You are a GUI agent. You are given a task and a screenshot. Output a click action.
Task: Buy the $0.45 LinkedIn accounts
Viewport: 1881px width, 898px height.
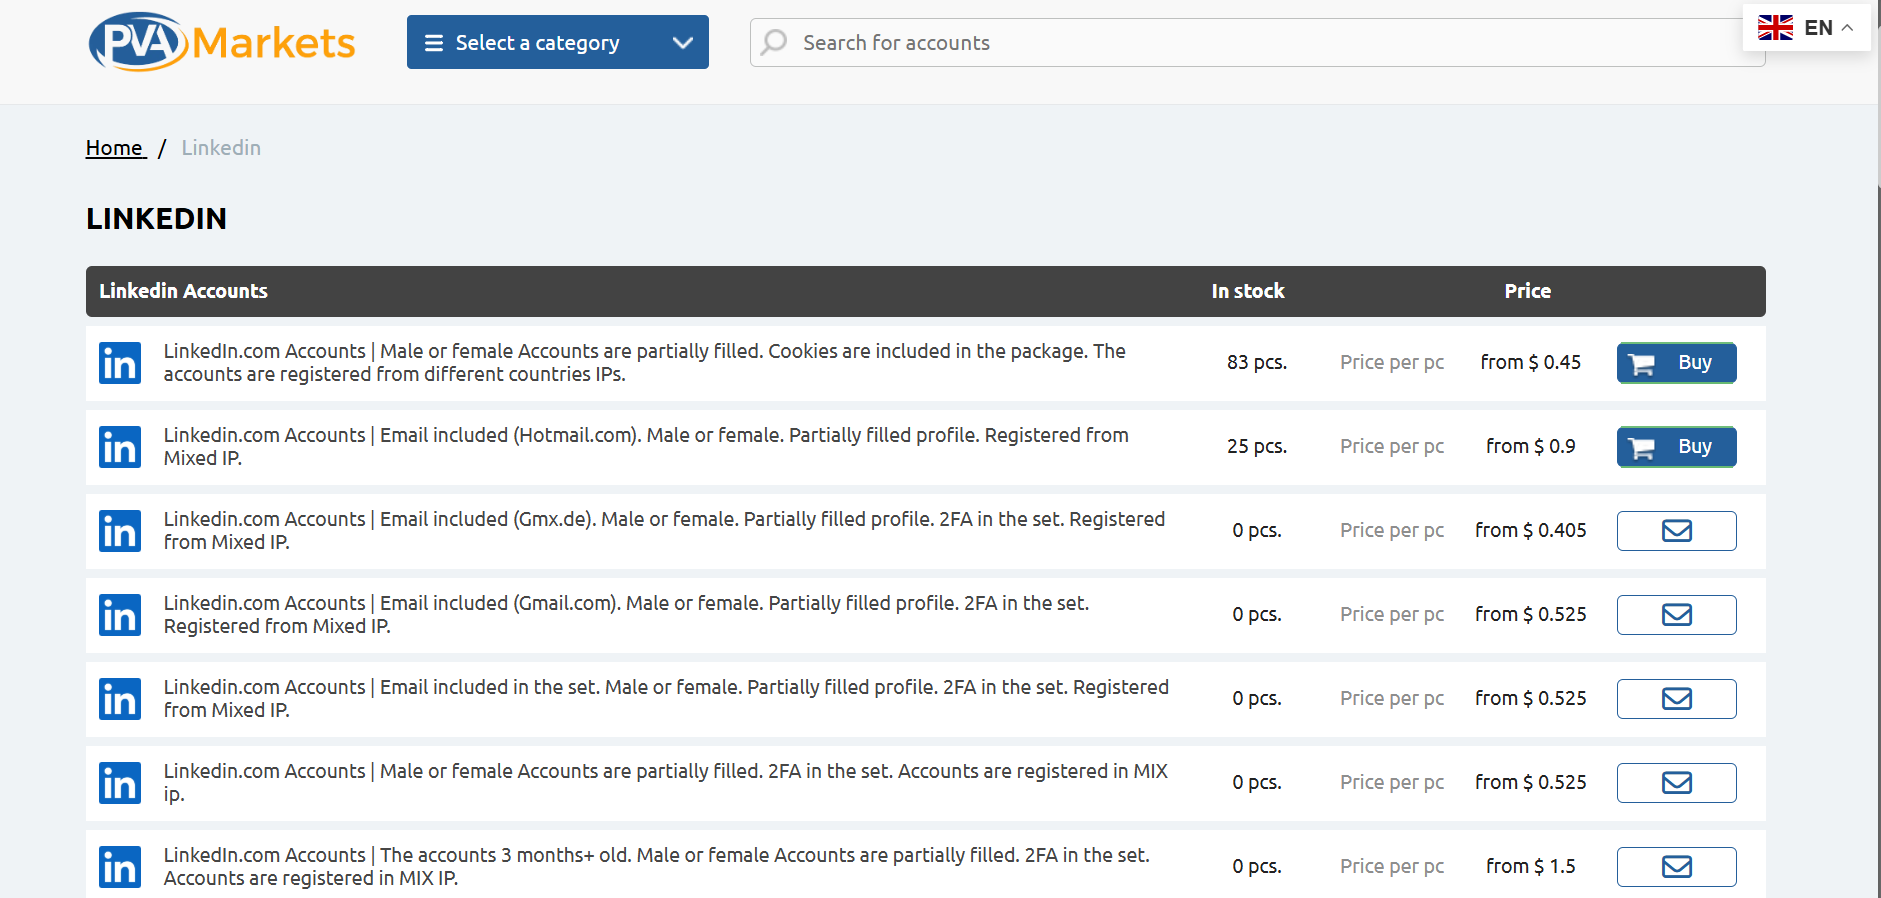tap(1676, 363)
